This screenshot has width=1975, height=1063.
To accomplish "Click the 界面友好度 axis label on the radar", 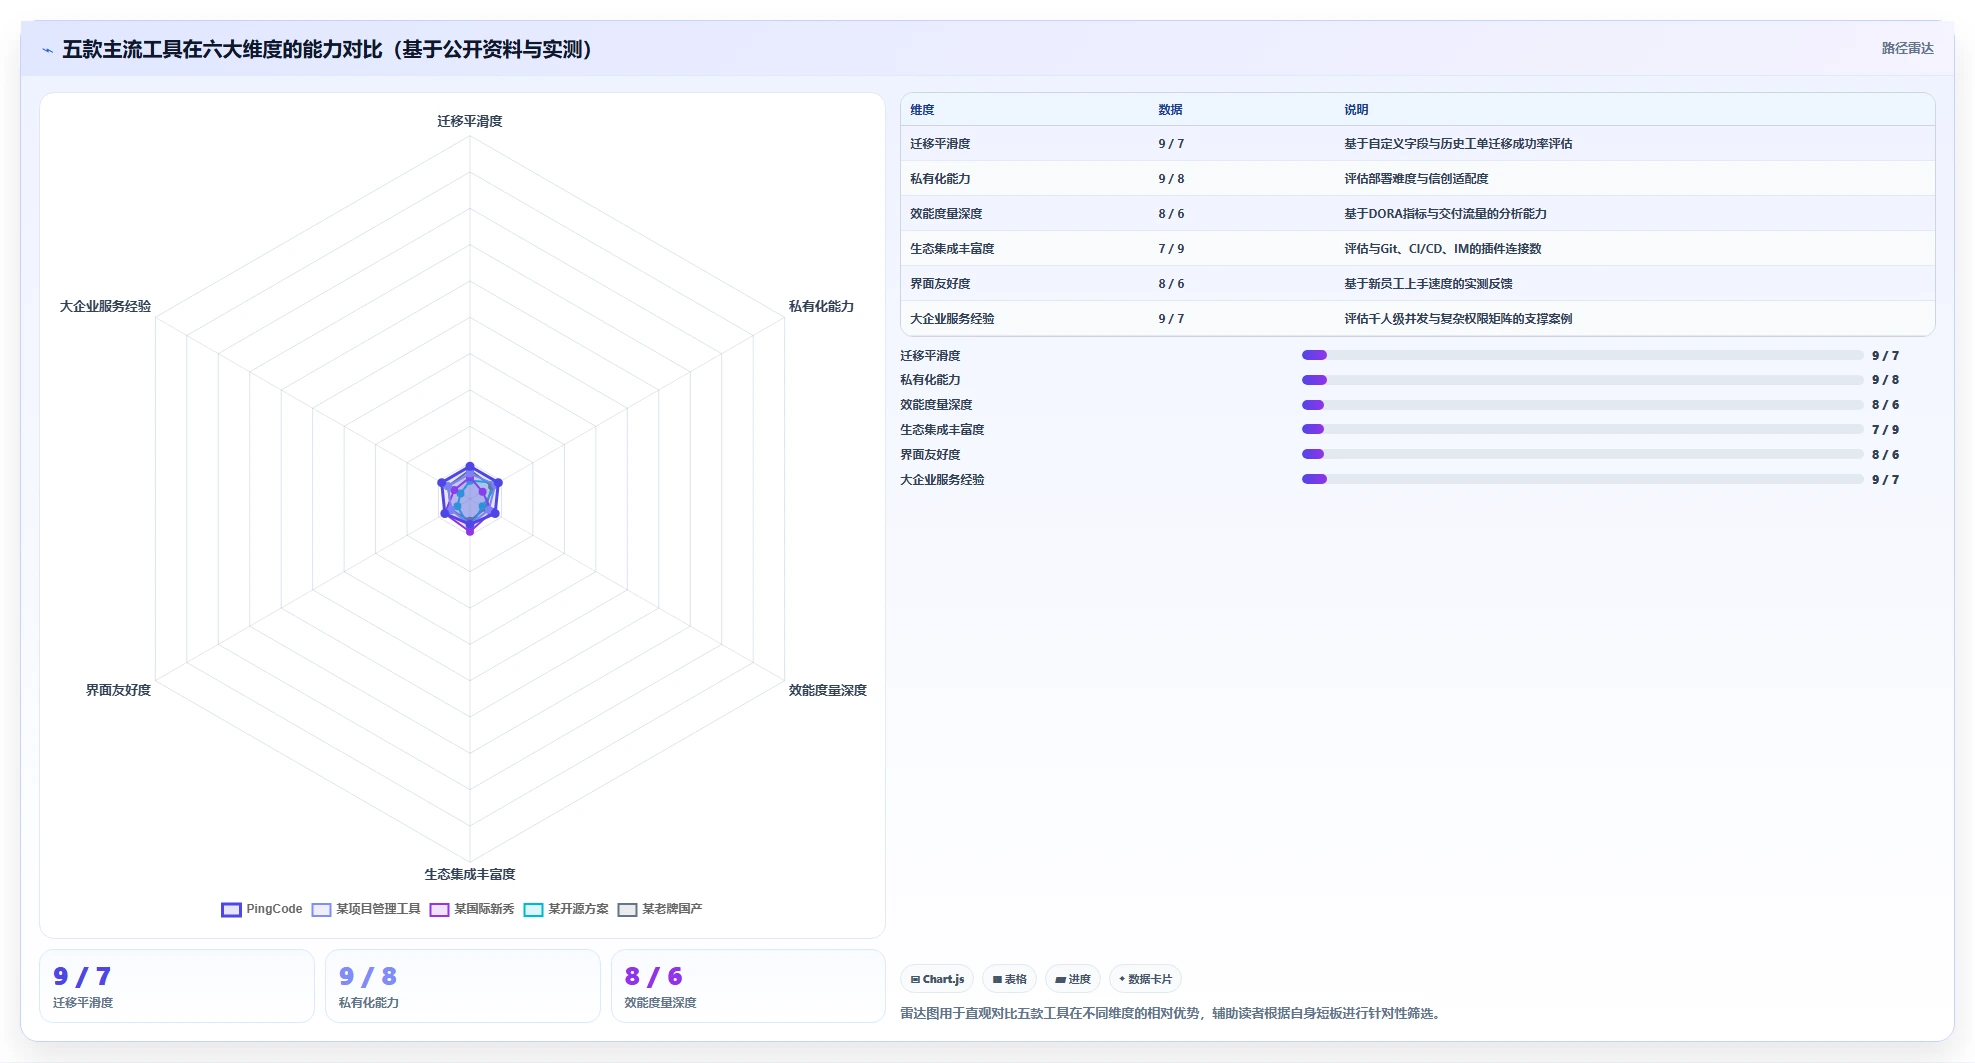I will click(x=118, y=690).
